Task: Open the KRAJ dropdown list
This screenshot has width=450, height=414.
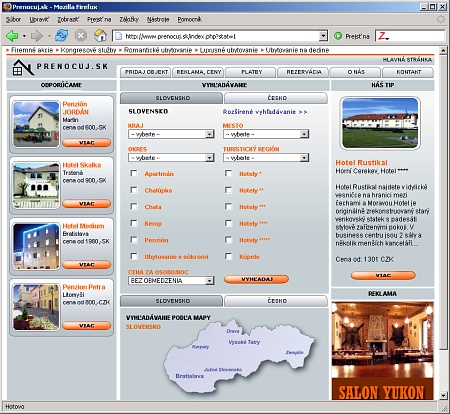Action: pyautogui.click(x=171, y=134)
